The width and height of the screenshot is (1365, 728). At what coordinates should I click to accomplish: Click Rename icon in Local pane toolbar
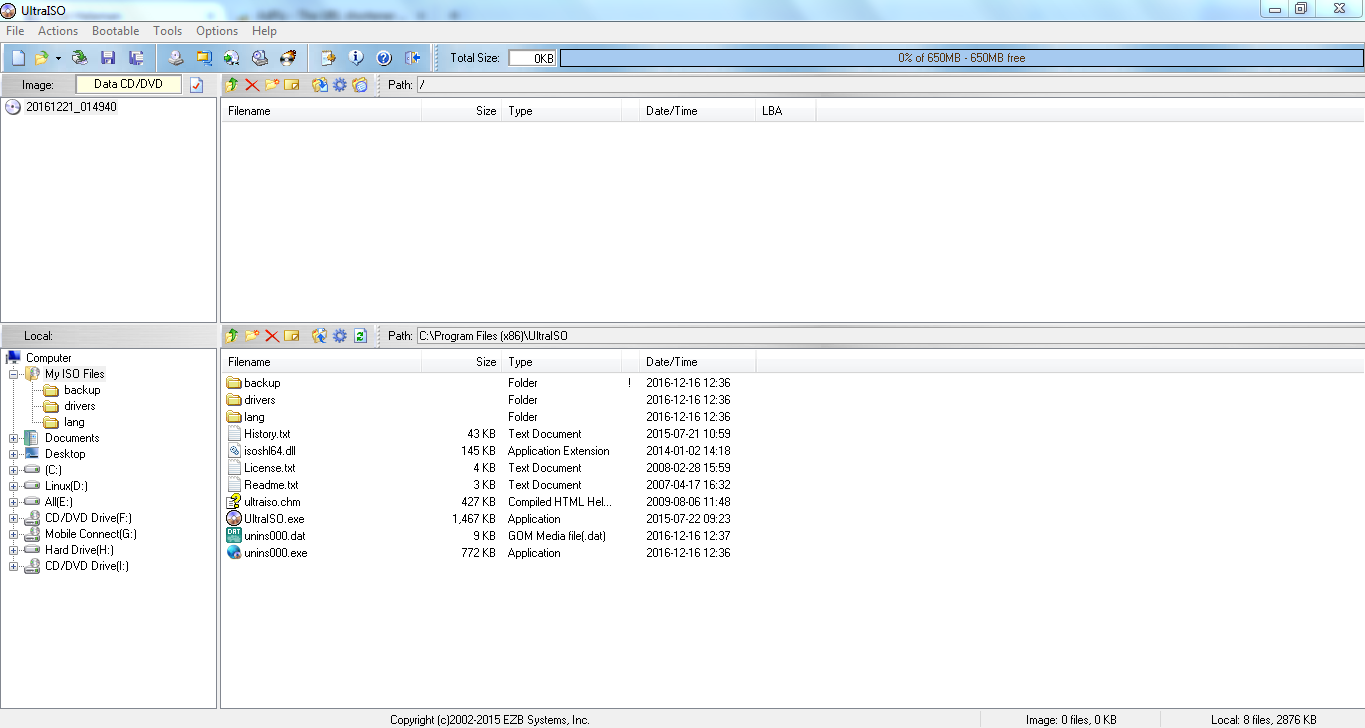292,336
